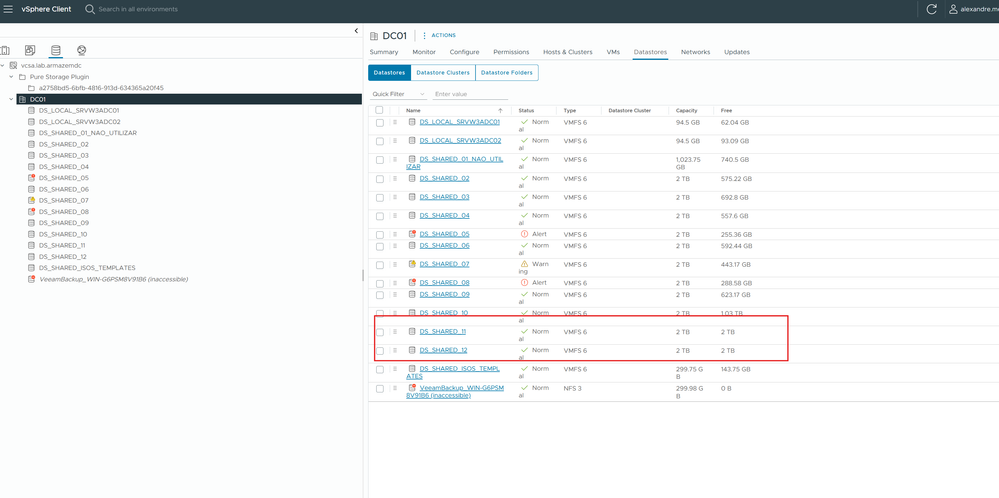Viewport: 999px width, 498px height.
Task: Click VeeamBackup inaccessible datastore icon in tree
Action: pyautogui.click(x=31, y=279)
